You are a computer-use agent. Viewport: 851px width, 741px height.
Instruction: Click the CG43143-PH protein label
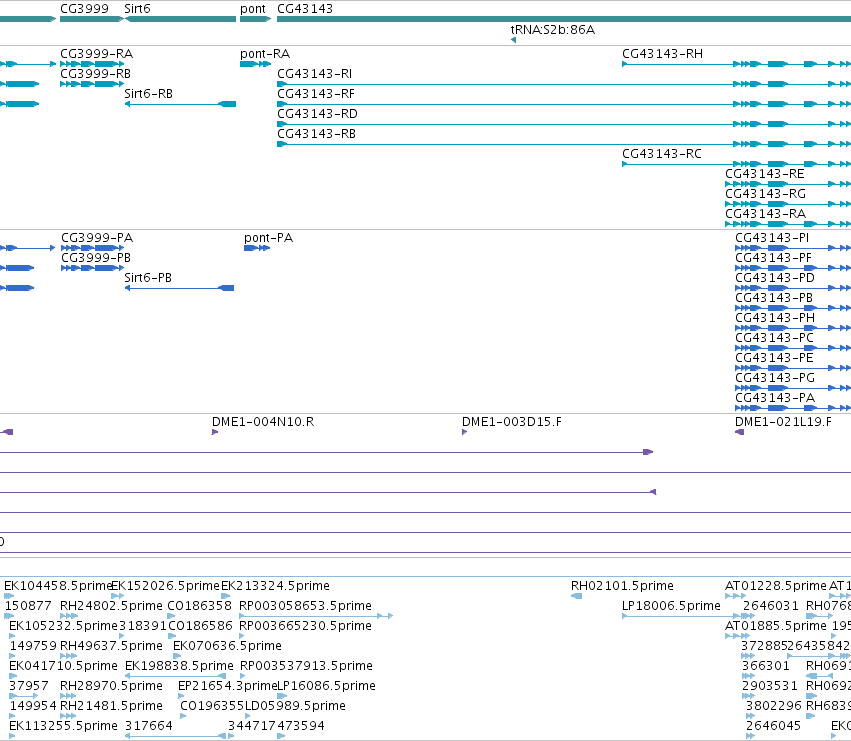click(775, 318)
